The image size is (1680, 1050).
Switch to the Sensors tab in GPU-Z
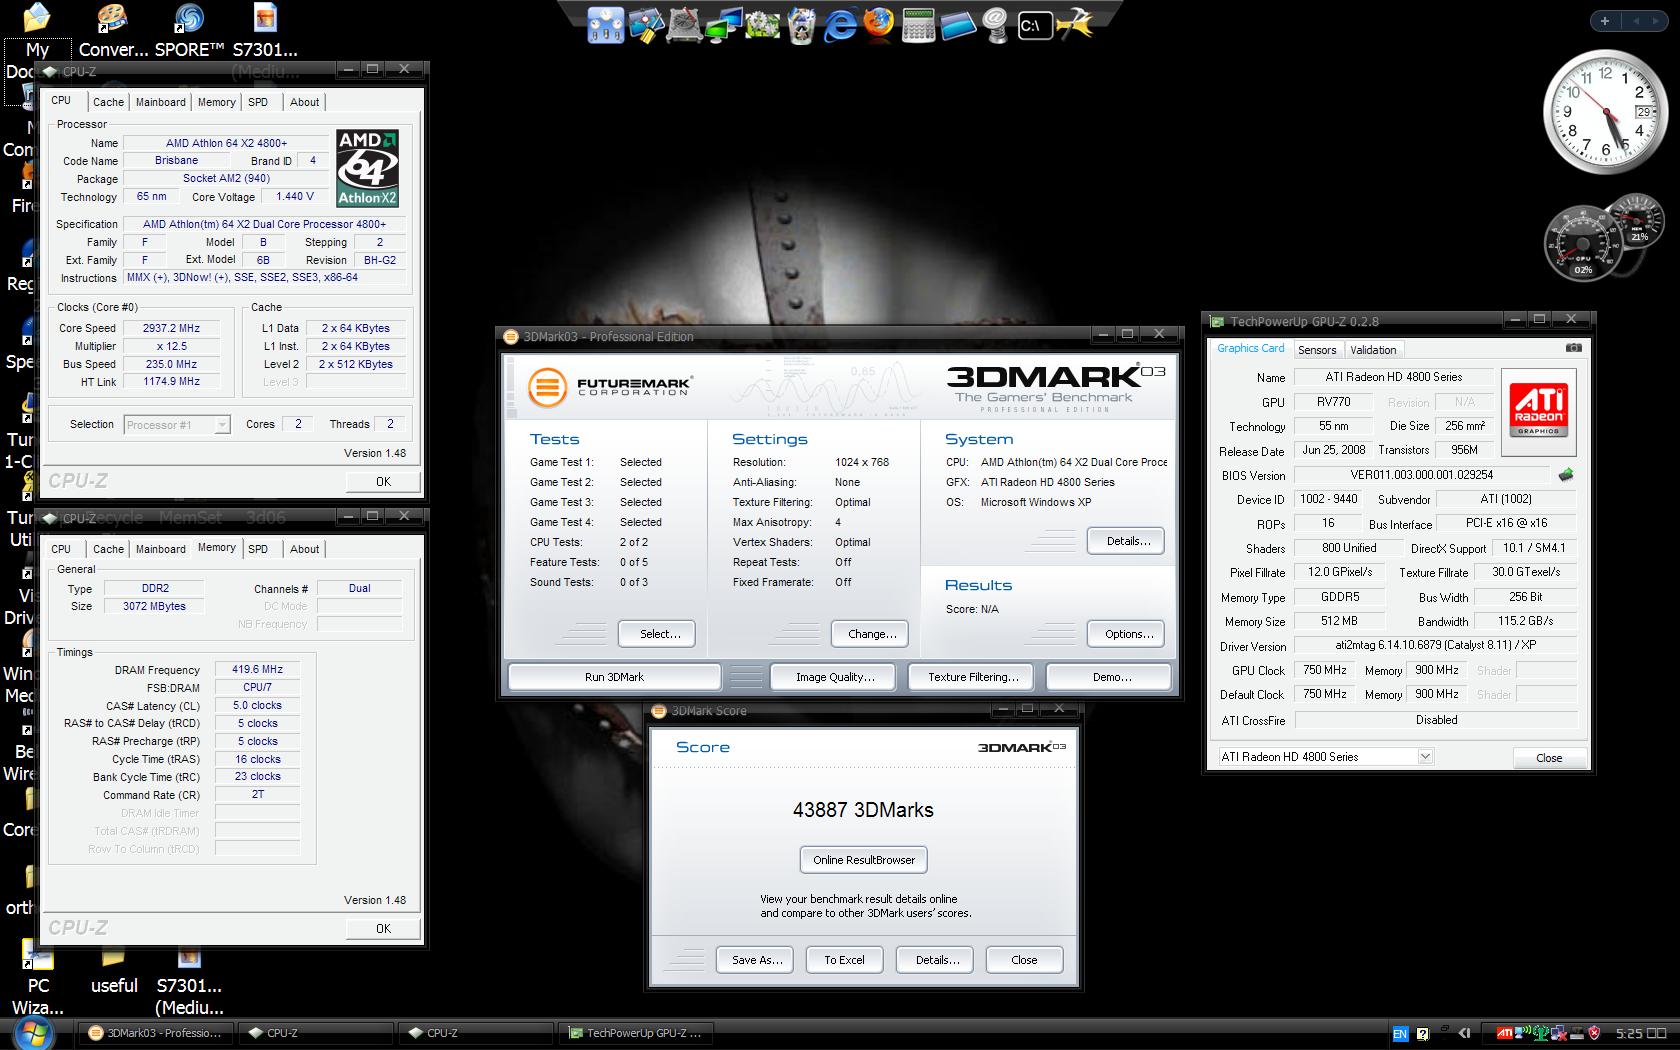click(x=1316, y=350)
